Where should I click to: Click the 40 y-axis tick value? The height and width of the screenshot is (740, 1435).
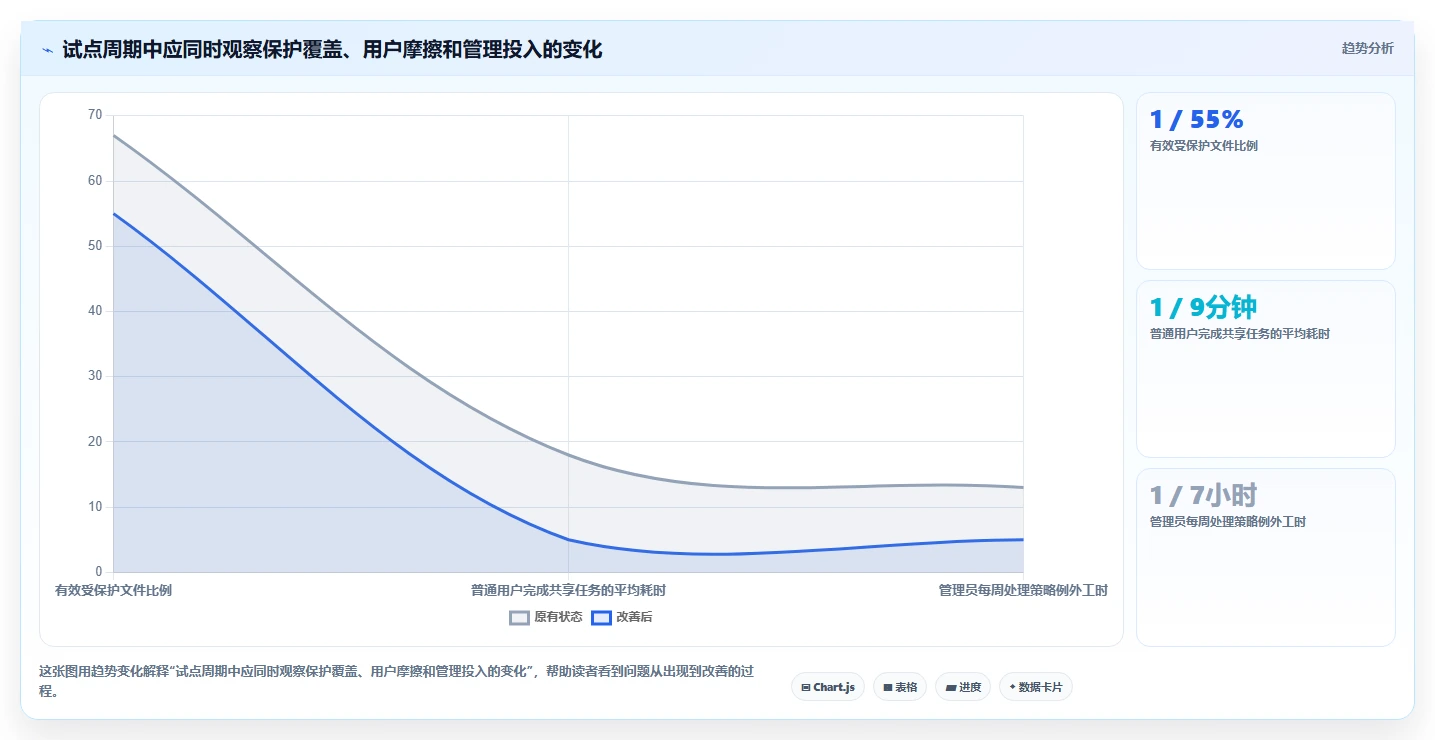(95, 311)
